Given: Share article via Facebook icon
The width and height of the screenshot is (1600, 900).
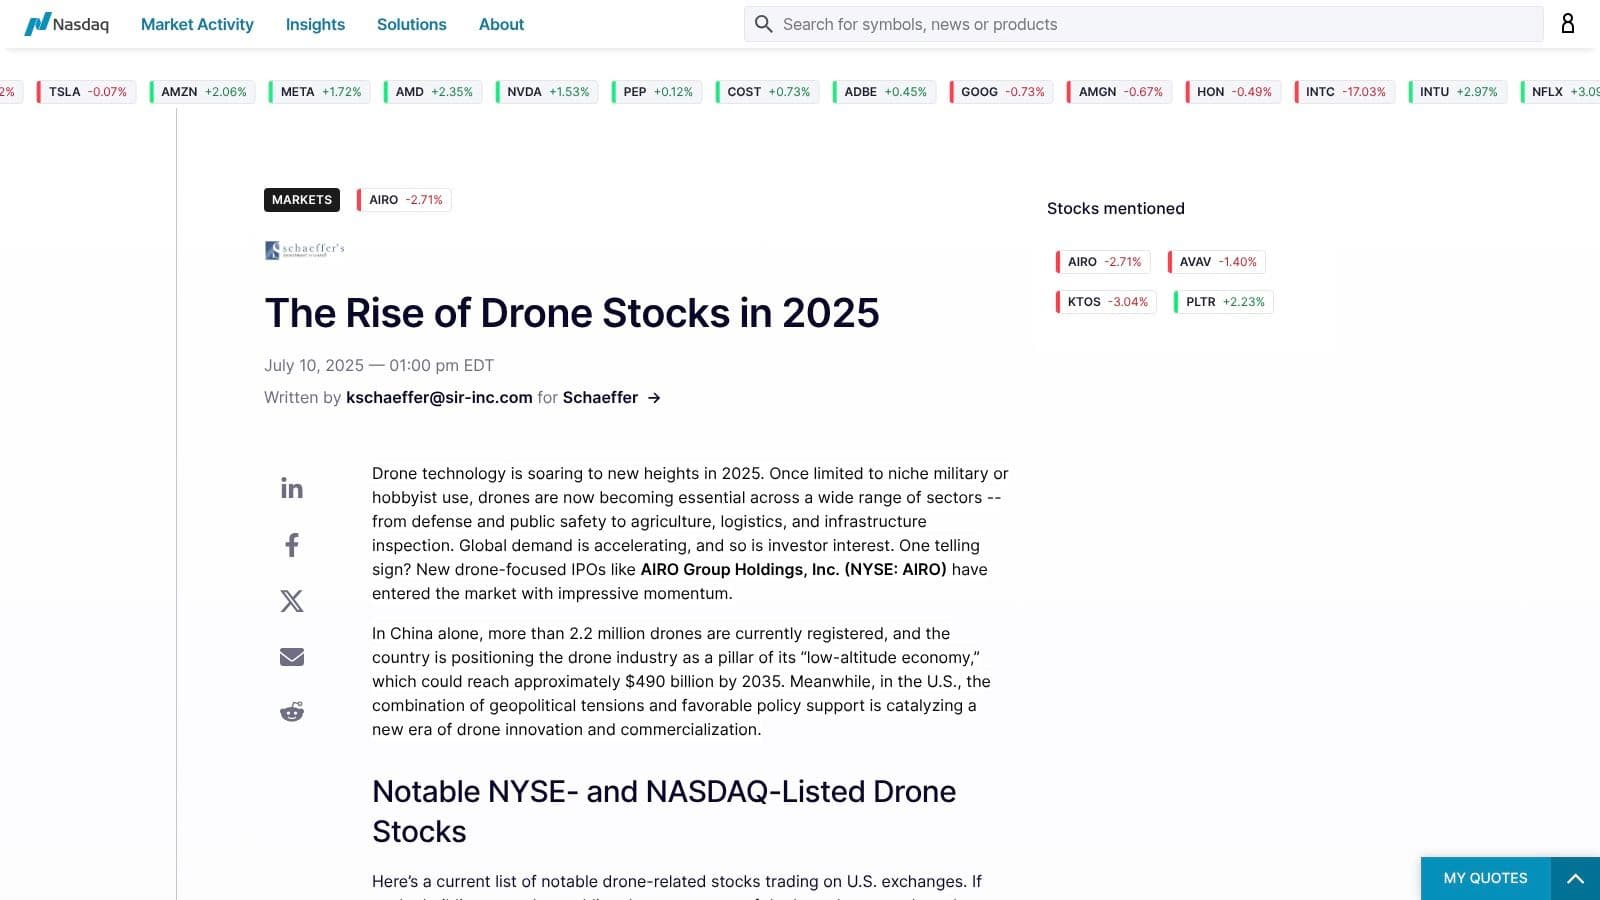Looking at the screenshot, I should (x=291, y=545).
